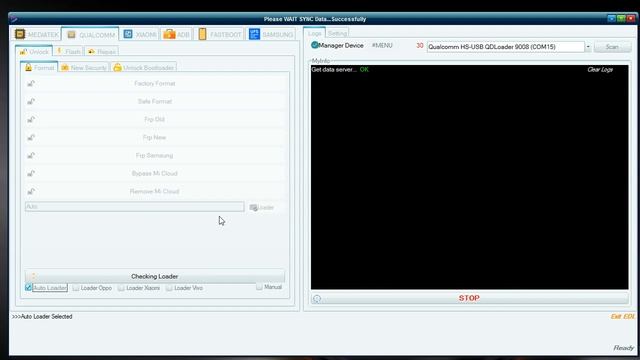Click the Safe Format button
Viewport: 640px width, 360px height.
(155, 101)
